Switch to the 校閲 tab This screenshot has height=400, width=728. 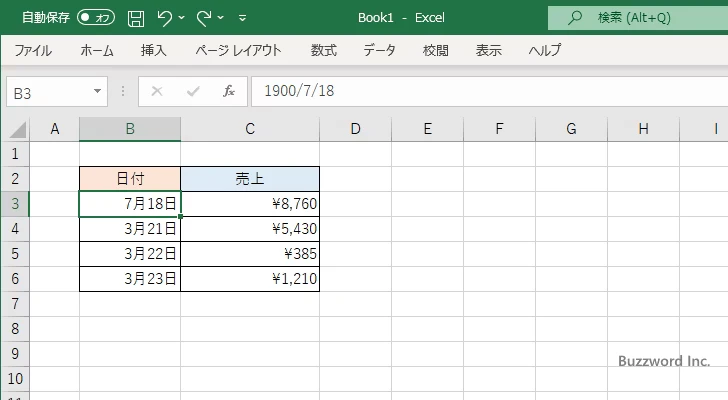coord(436,50)
